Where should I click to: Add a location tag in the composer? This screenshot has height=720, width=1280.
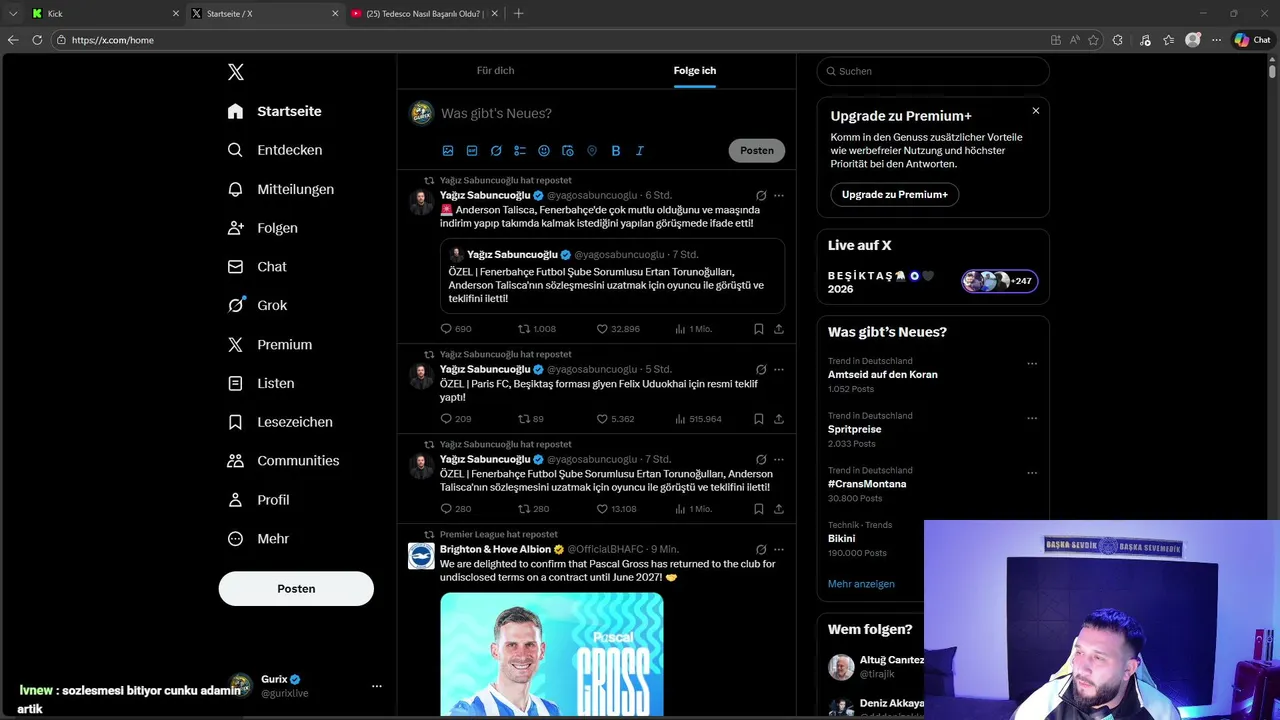click(x=592, y=151)
